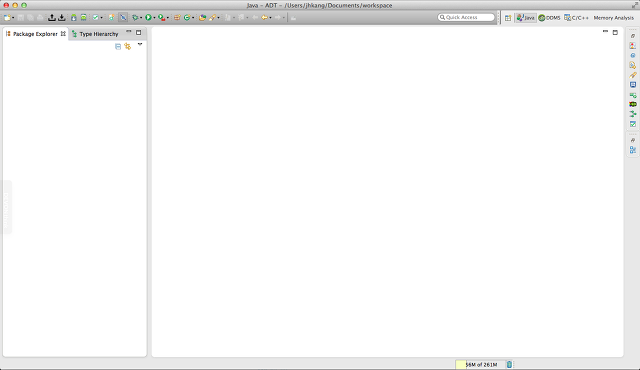The height and width of the screenshot is (370, 640).
Task: Run Android Lint check icon
Action: tap(95, 18)
